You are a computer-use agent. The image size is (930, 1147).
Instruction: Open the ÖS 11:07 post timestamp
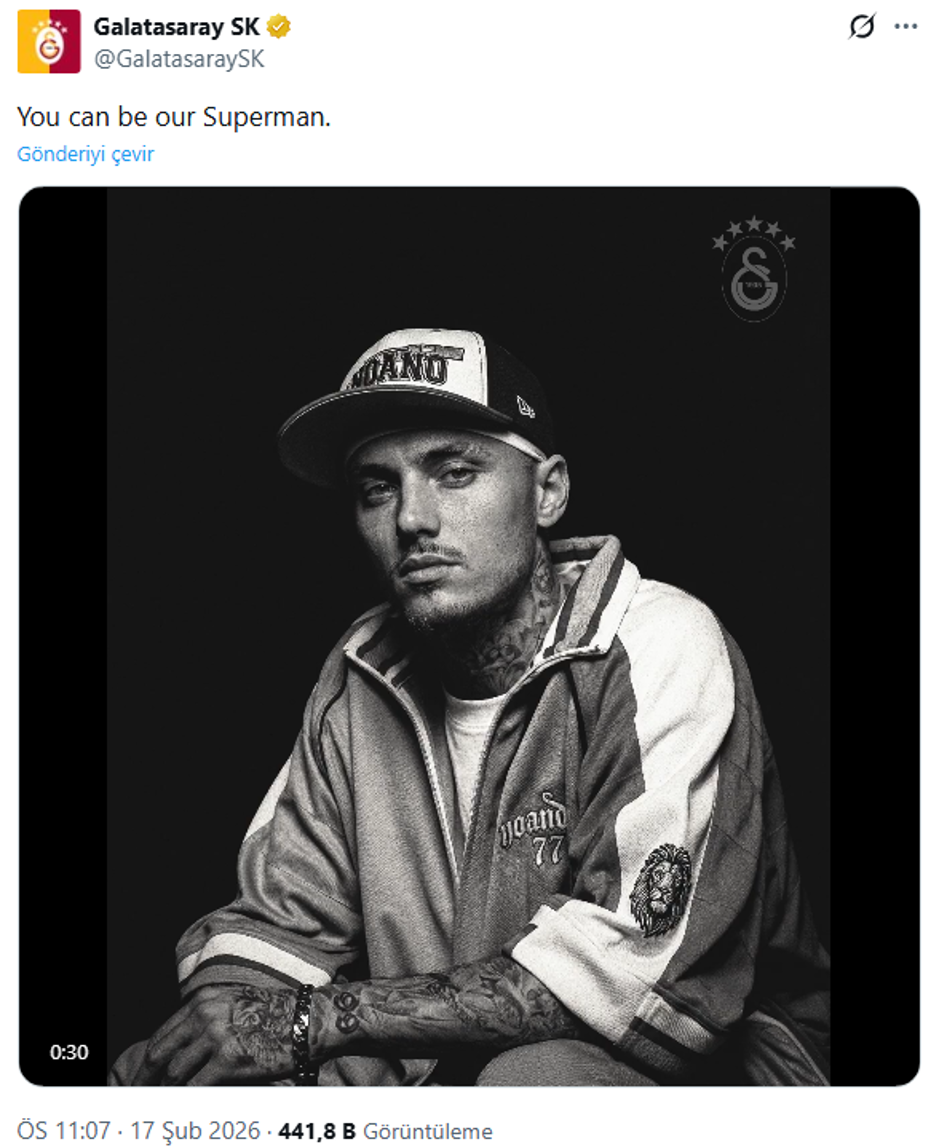(64, 1131)
